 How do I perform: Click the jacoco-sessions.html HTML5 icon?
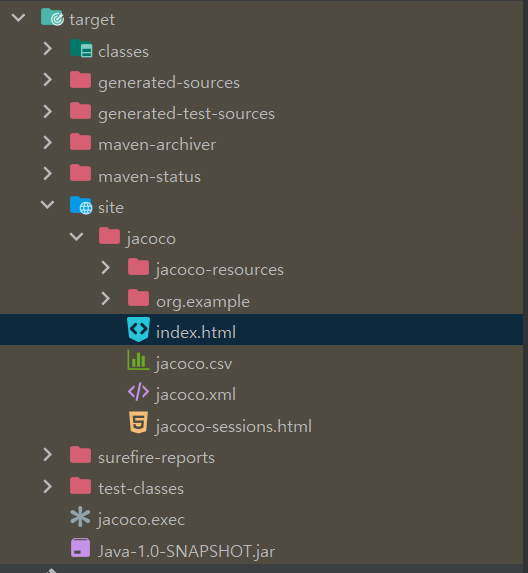138,422
